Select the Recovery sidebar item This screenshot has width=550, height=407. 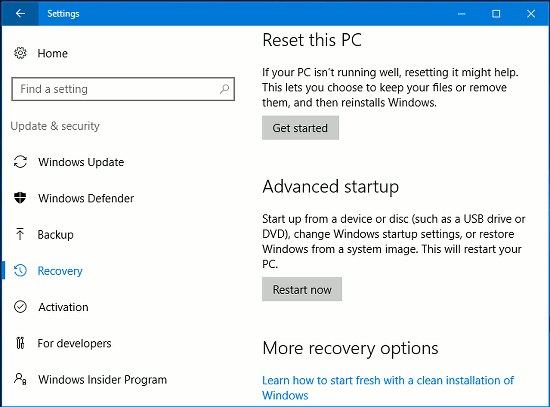coord(60,271)
